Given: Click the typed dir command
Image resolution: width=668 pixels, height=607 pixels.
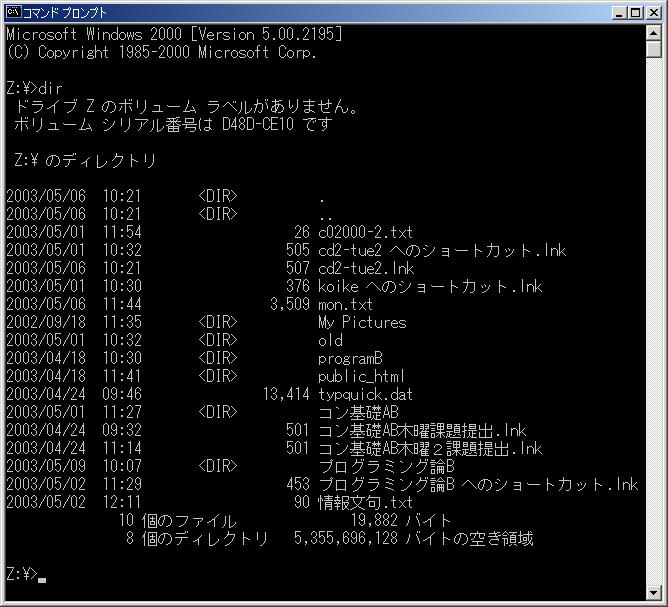Looking at the screenshot, I should [50, 88].
